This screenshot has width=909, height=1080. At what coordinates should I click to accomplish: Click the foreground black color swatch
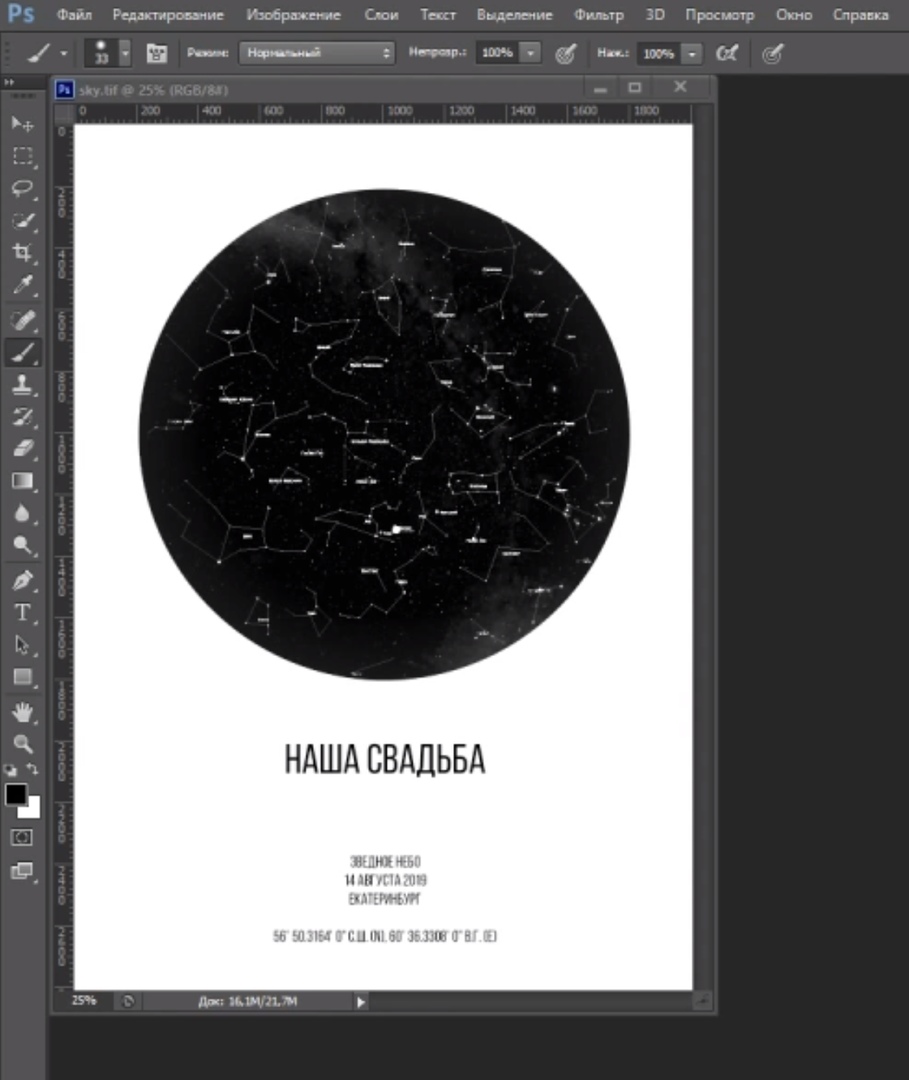pos(16,794)
